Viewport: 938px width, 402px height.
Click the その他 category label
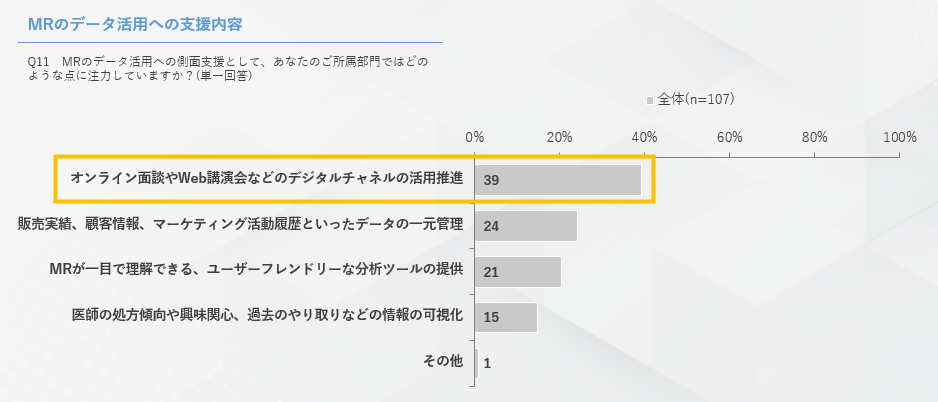[443, 361]
